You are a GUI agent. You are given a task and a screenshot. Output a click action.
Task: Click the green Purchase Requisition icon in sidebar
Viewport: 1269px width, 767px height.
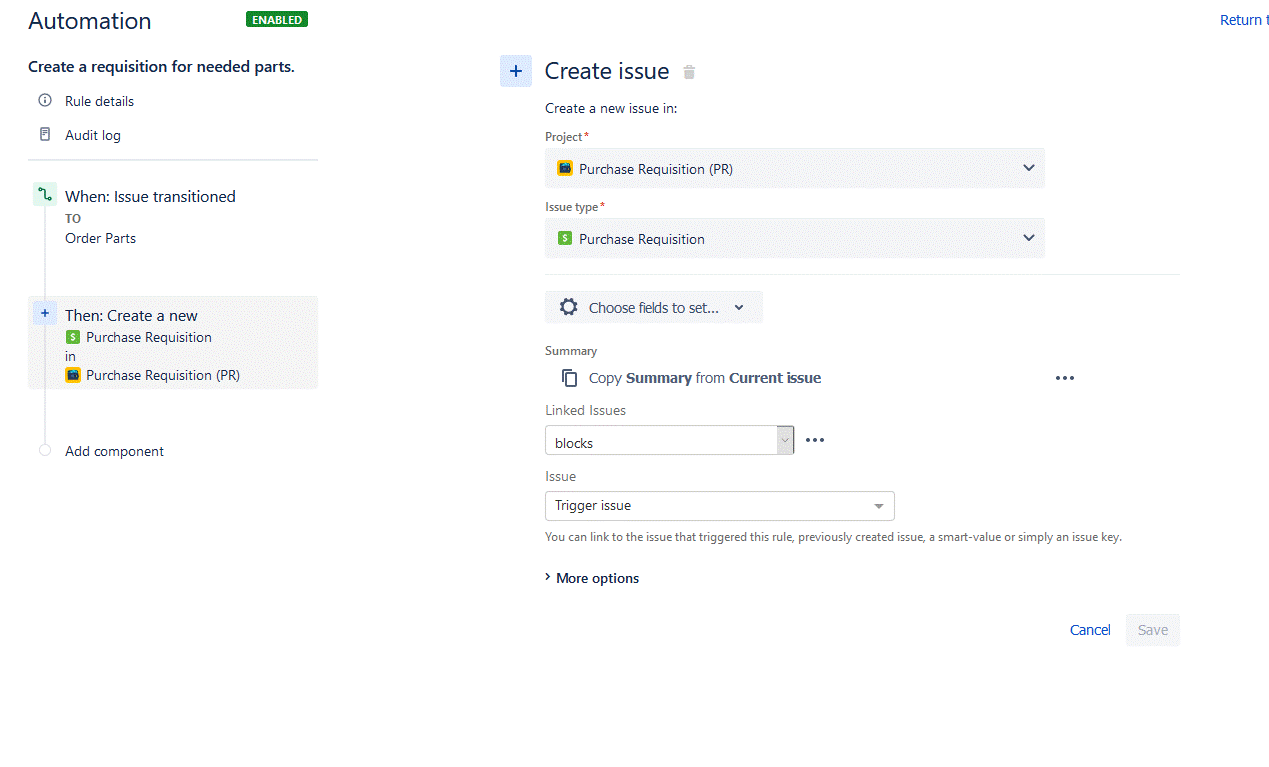[x=73, y=337]
